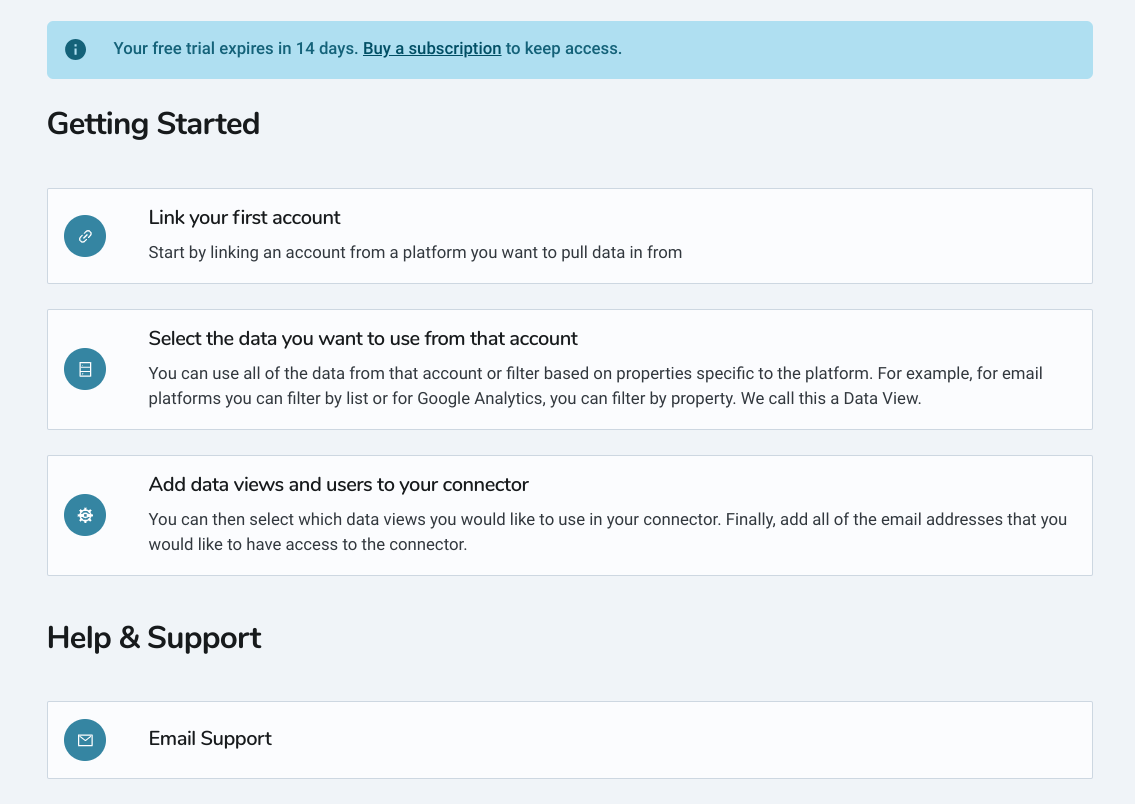Screen dimensions: 1135x804
Task: Open the Select the data card
Action: (x=568, y=369)
